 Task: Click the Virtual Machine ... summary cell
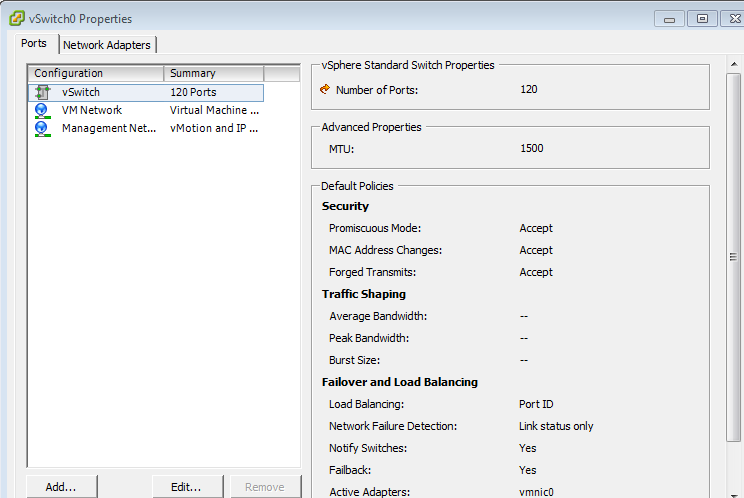click(214, 110)
